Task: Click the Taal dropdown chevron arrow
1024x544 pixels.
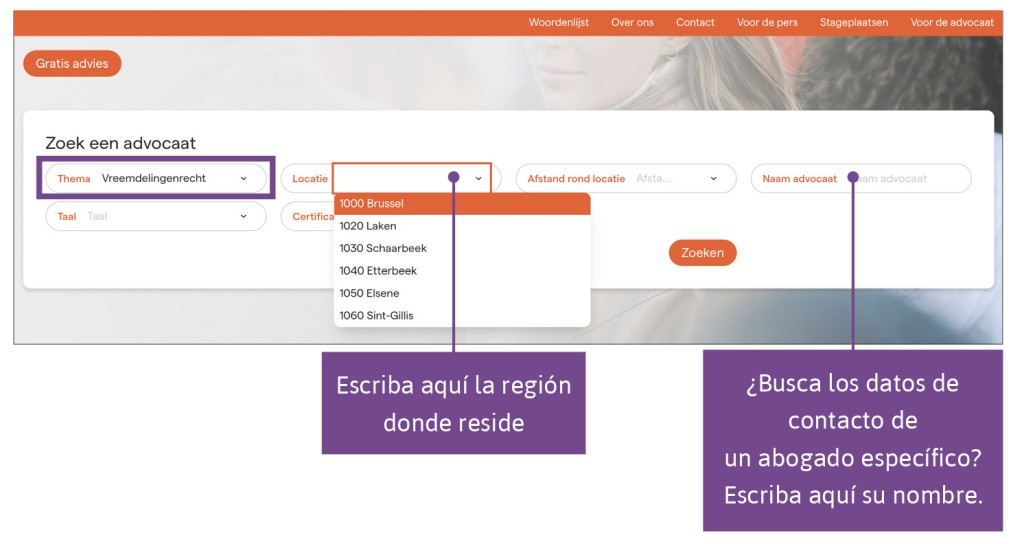Action: pos(243,216)
